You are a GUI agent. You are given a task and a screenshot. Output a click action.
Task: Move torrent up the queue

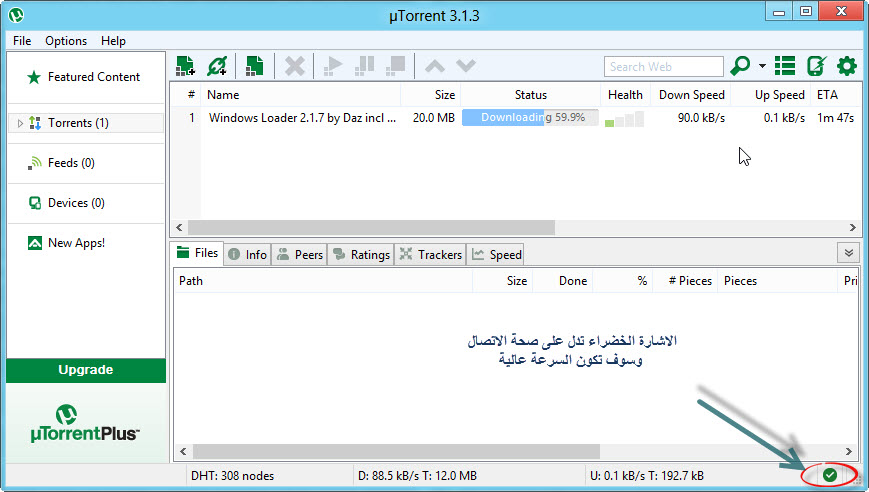tap(434, 66)
